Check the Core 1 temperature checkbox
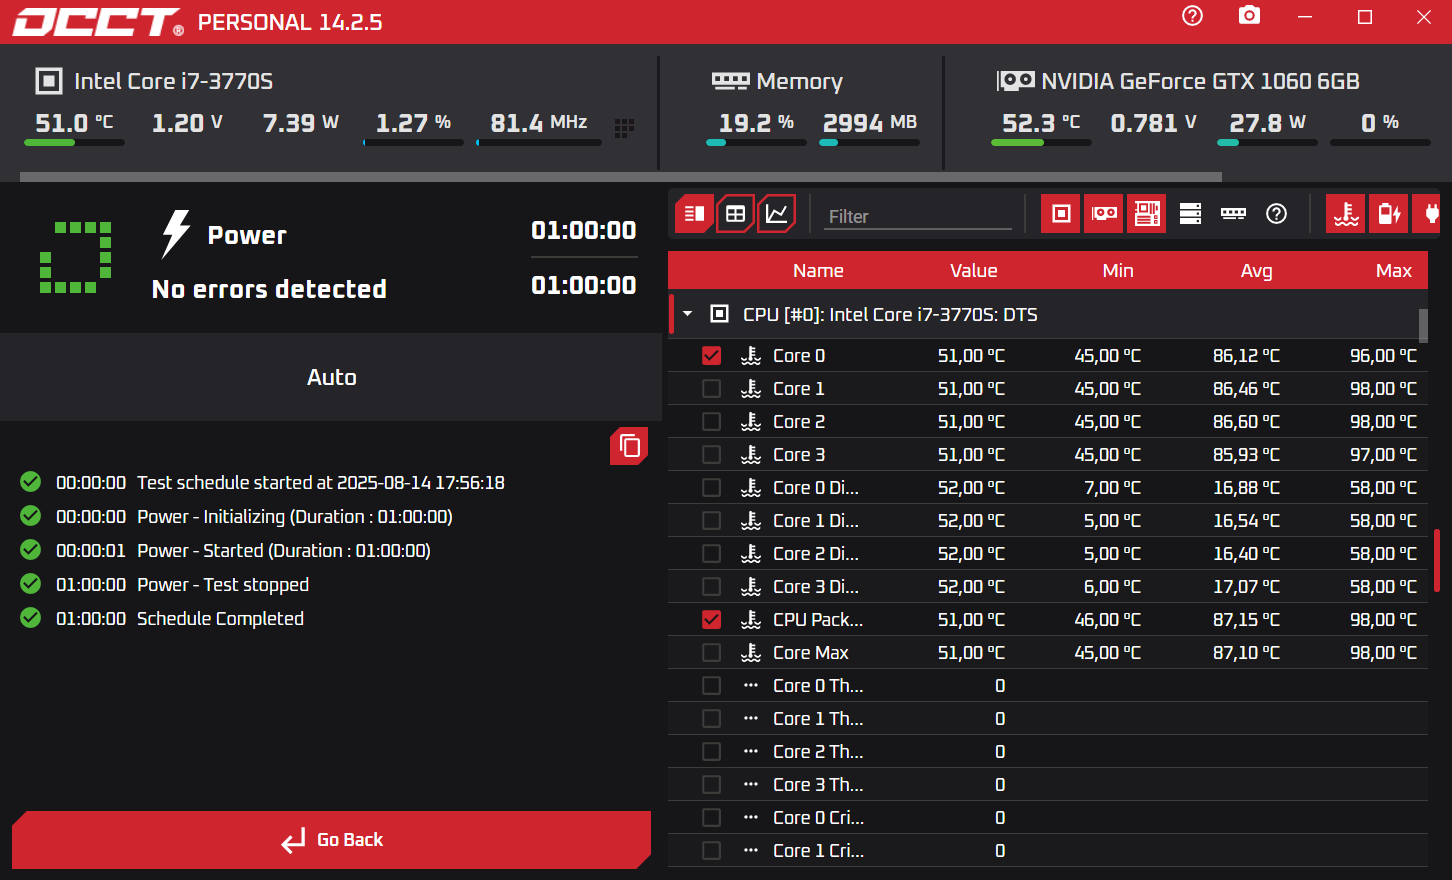This screenshot has width=1452, height=880. pos(711,388)
